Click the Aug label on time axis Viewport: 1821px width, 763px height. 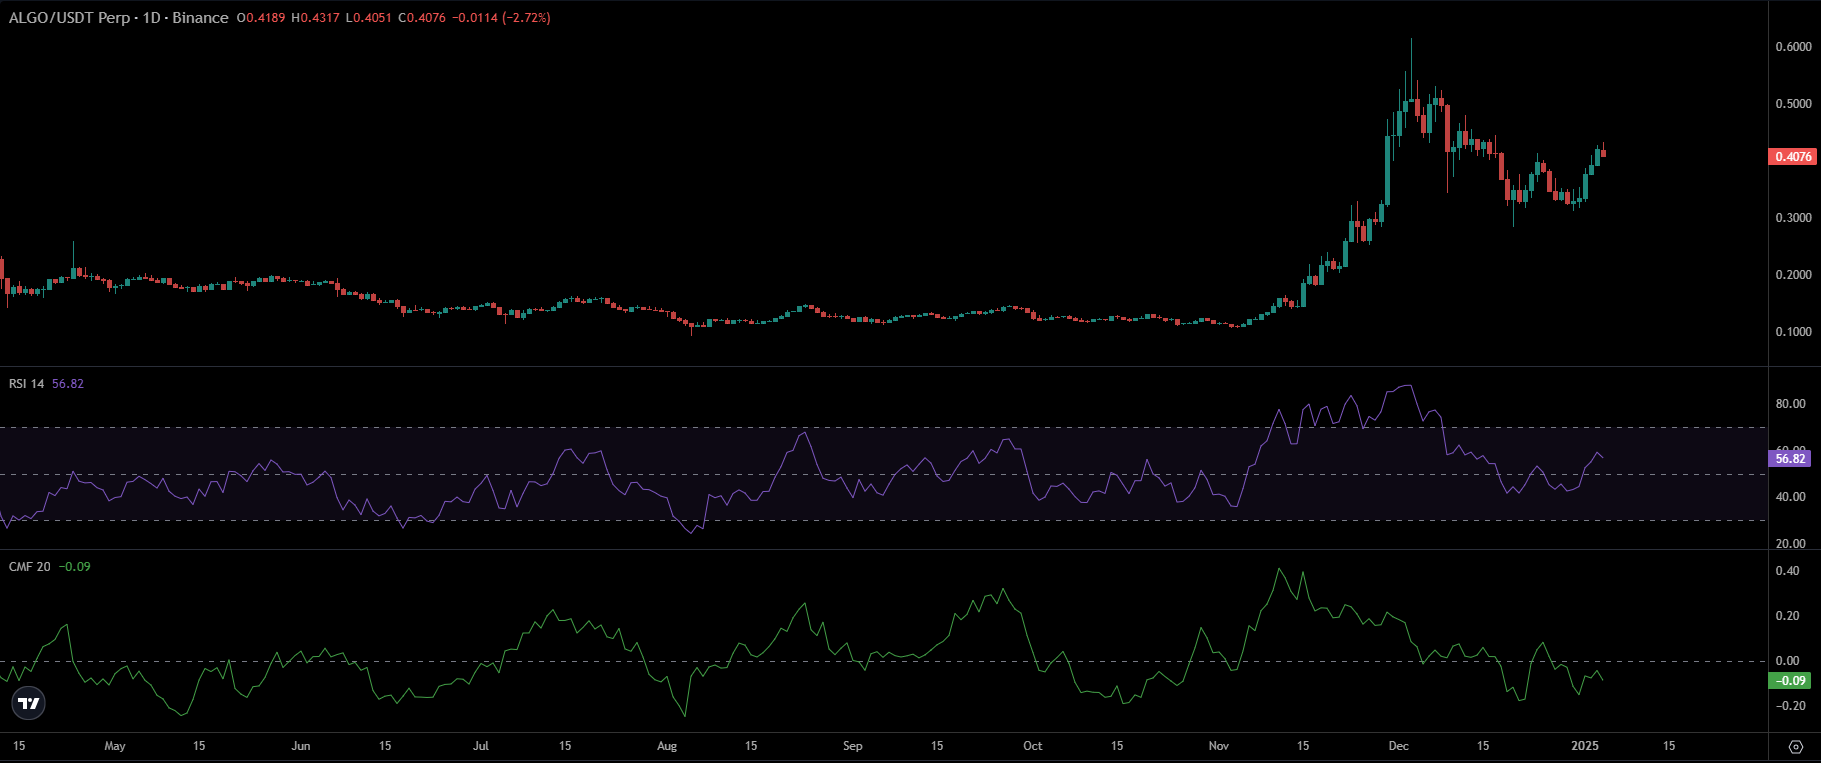(x=667, y=746)
